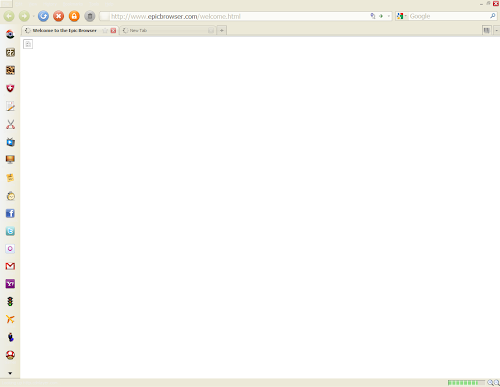The image size is (500, 387).
Task: Open the history dropdown beside Forward button
Action: (x=33, y=16)
